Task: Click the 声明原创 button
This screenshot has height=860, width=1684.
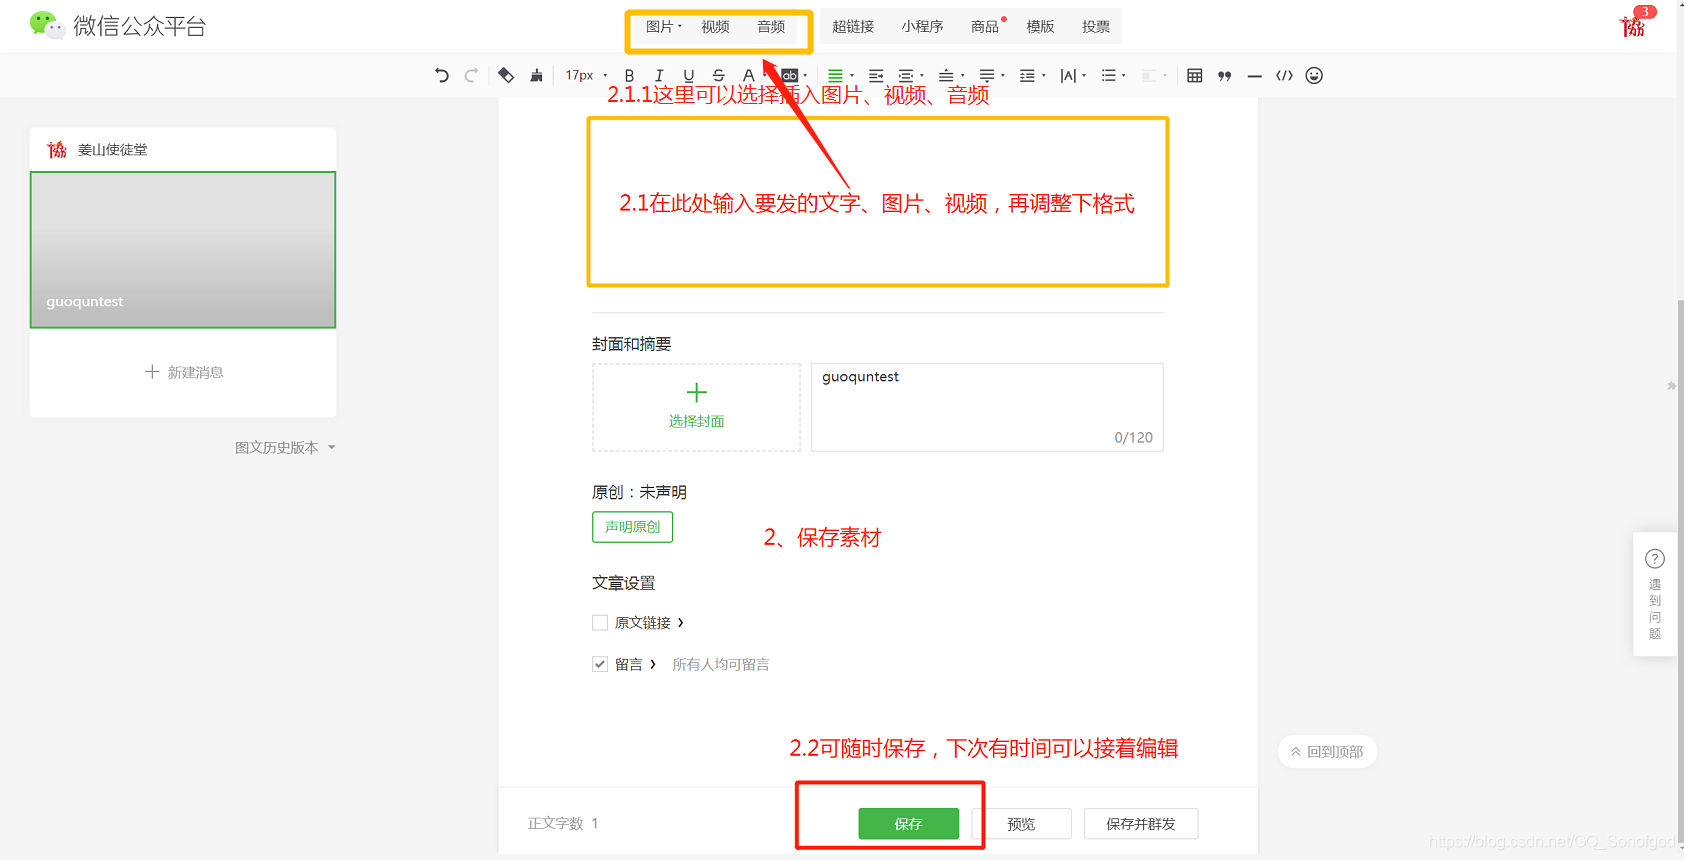Action: [632, 526]
